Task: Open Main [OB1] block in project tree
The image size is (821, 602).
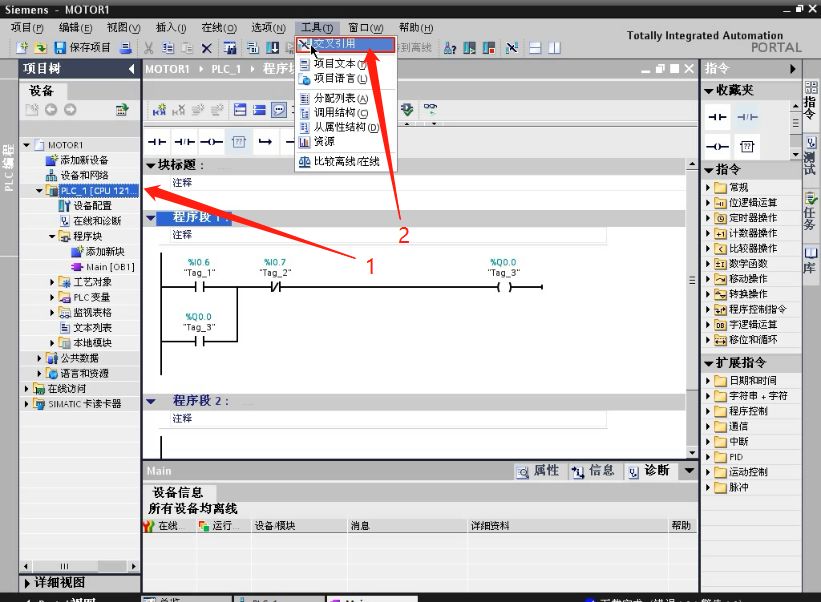Action: coord(103,267)
